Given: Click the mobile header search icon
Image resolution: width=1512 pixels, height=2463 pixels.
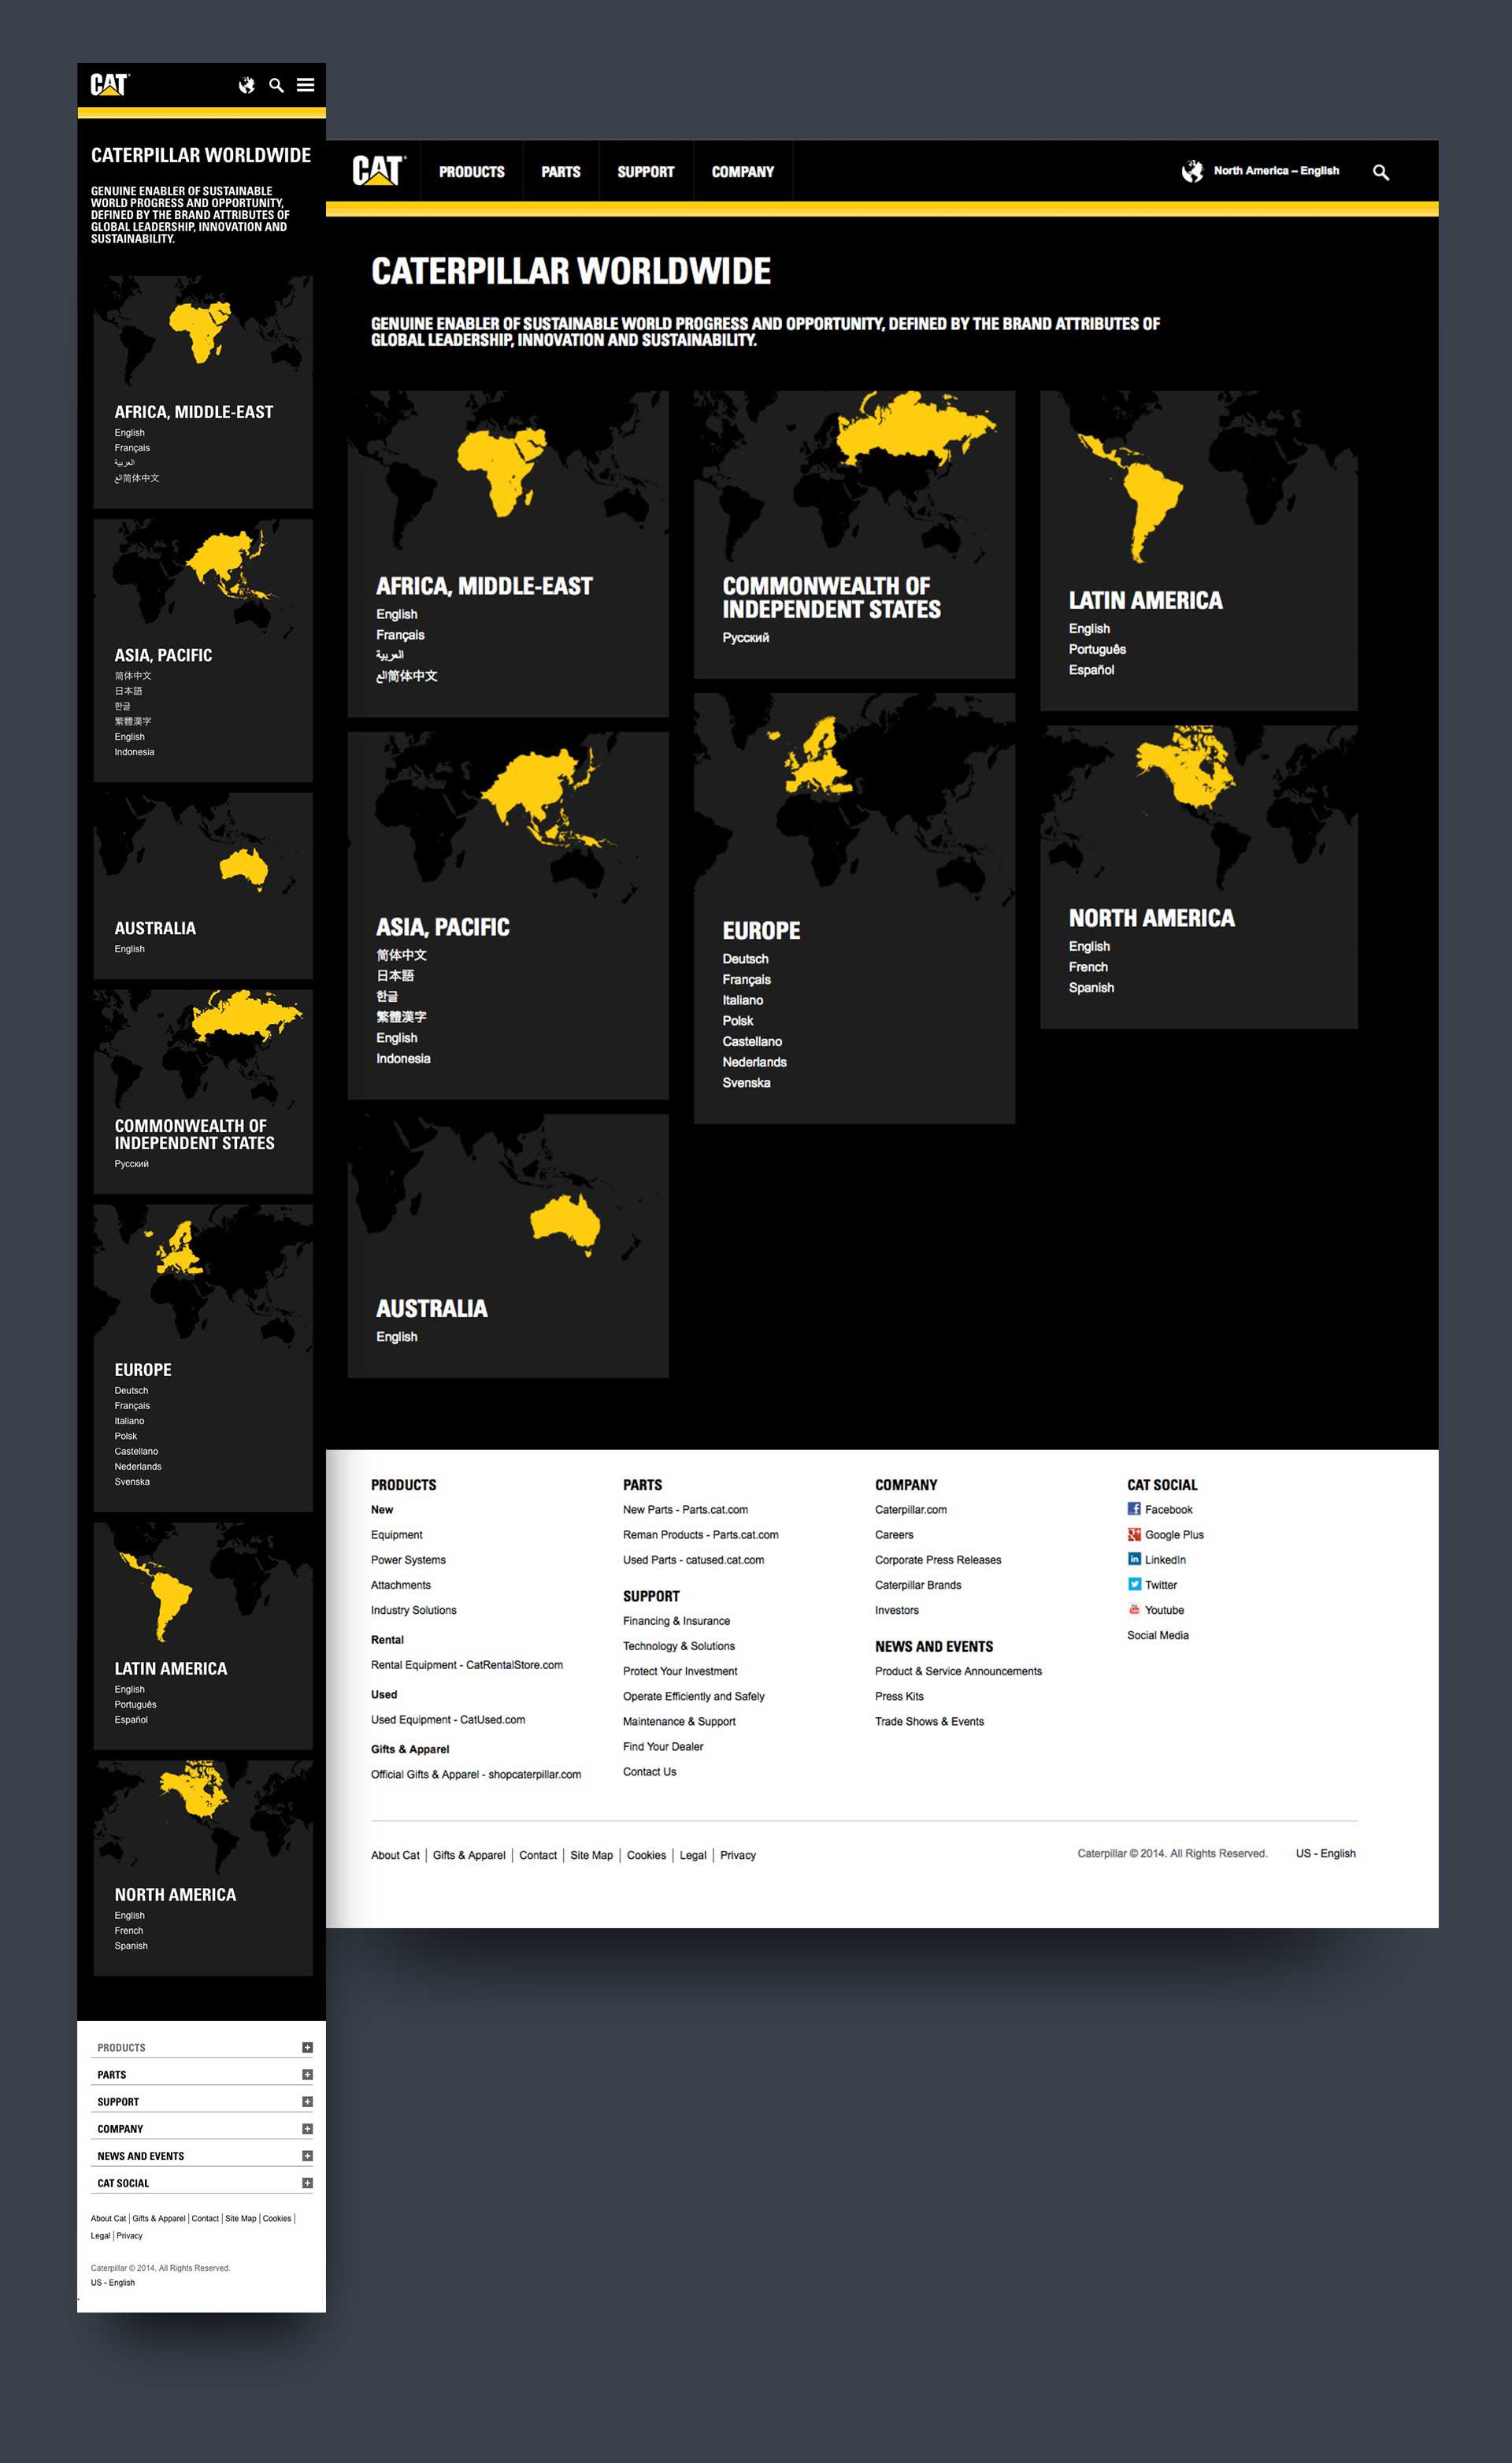Looking at the screenshot, I should tap(276, 85).
